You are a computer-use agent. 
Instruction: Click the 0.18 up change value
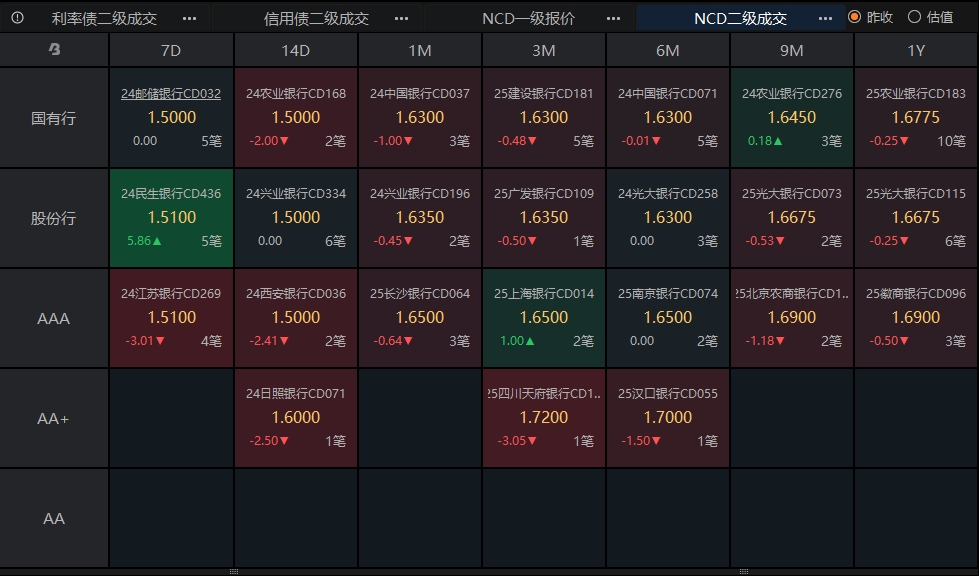click(765, 141)
